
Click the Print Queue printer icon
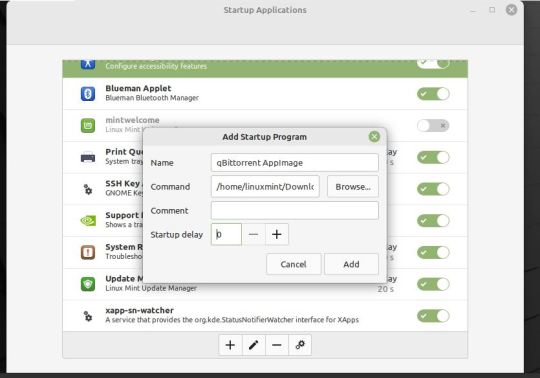pos(88,157)
